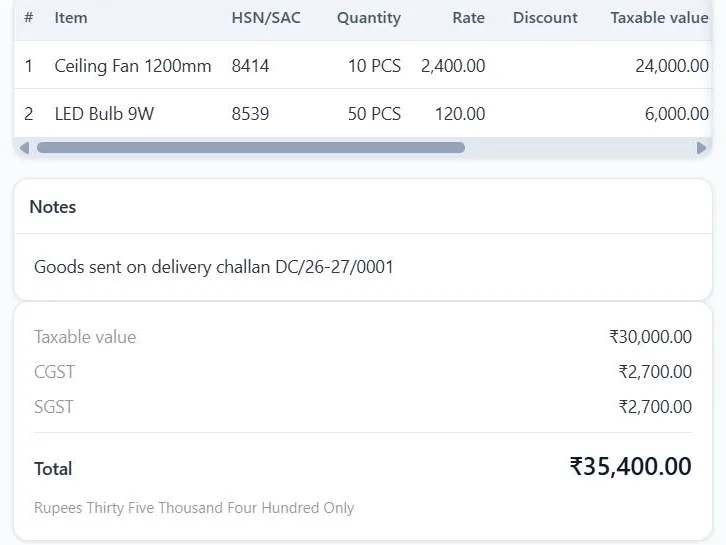This screenshot has width=726, height=545.
Task: Click the Rupees Thirty Five Thousand amount in words
Action: (194, 507)
